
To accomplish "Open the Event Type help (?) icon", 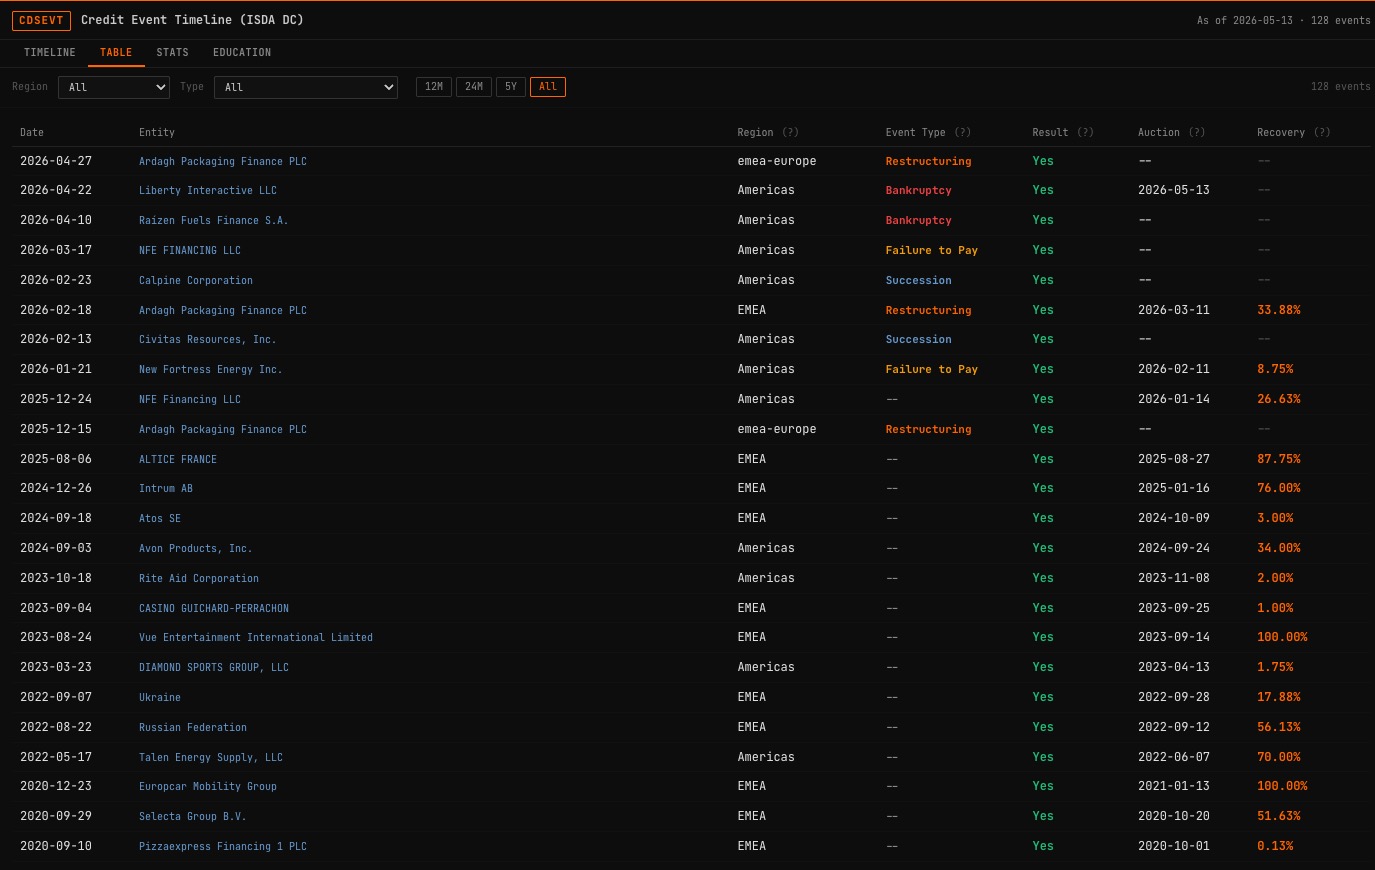I will tap(962, 132).
